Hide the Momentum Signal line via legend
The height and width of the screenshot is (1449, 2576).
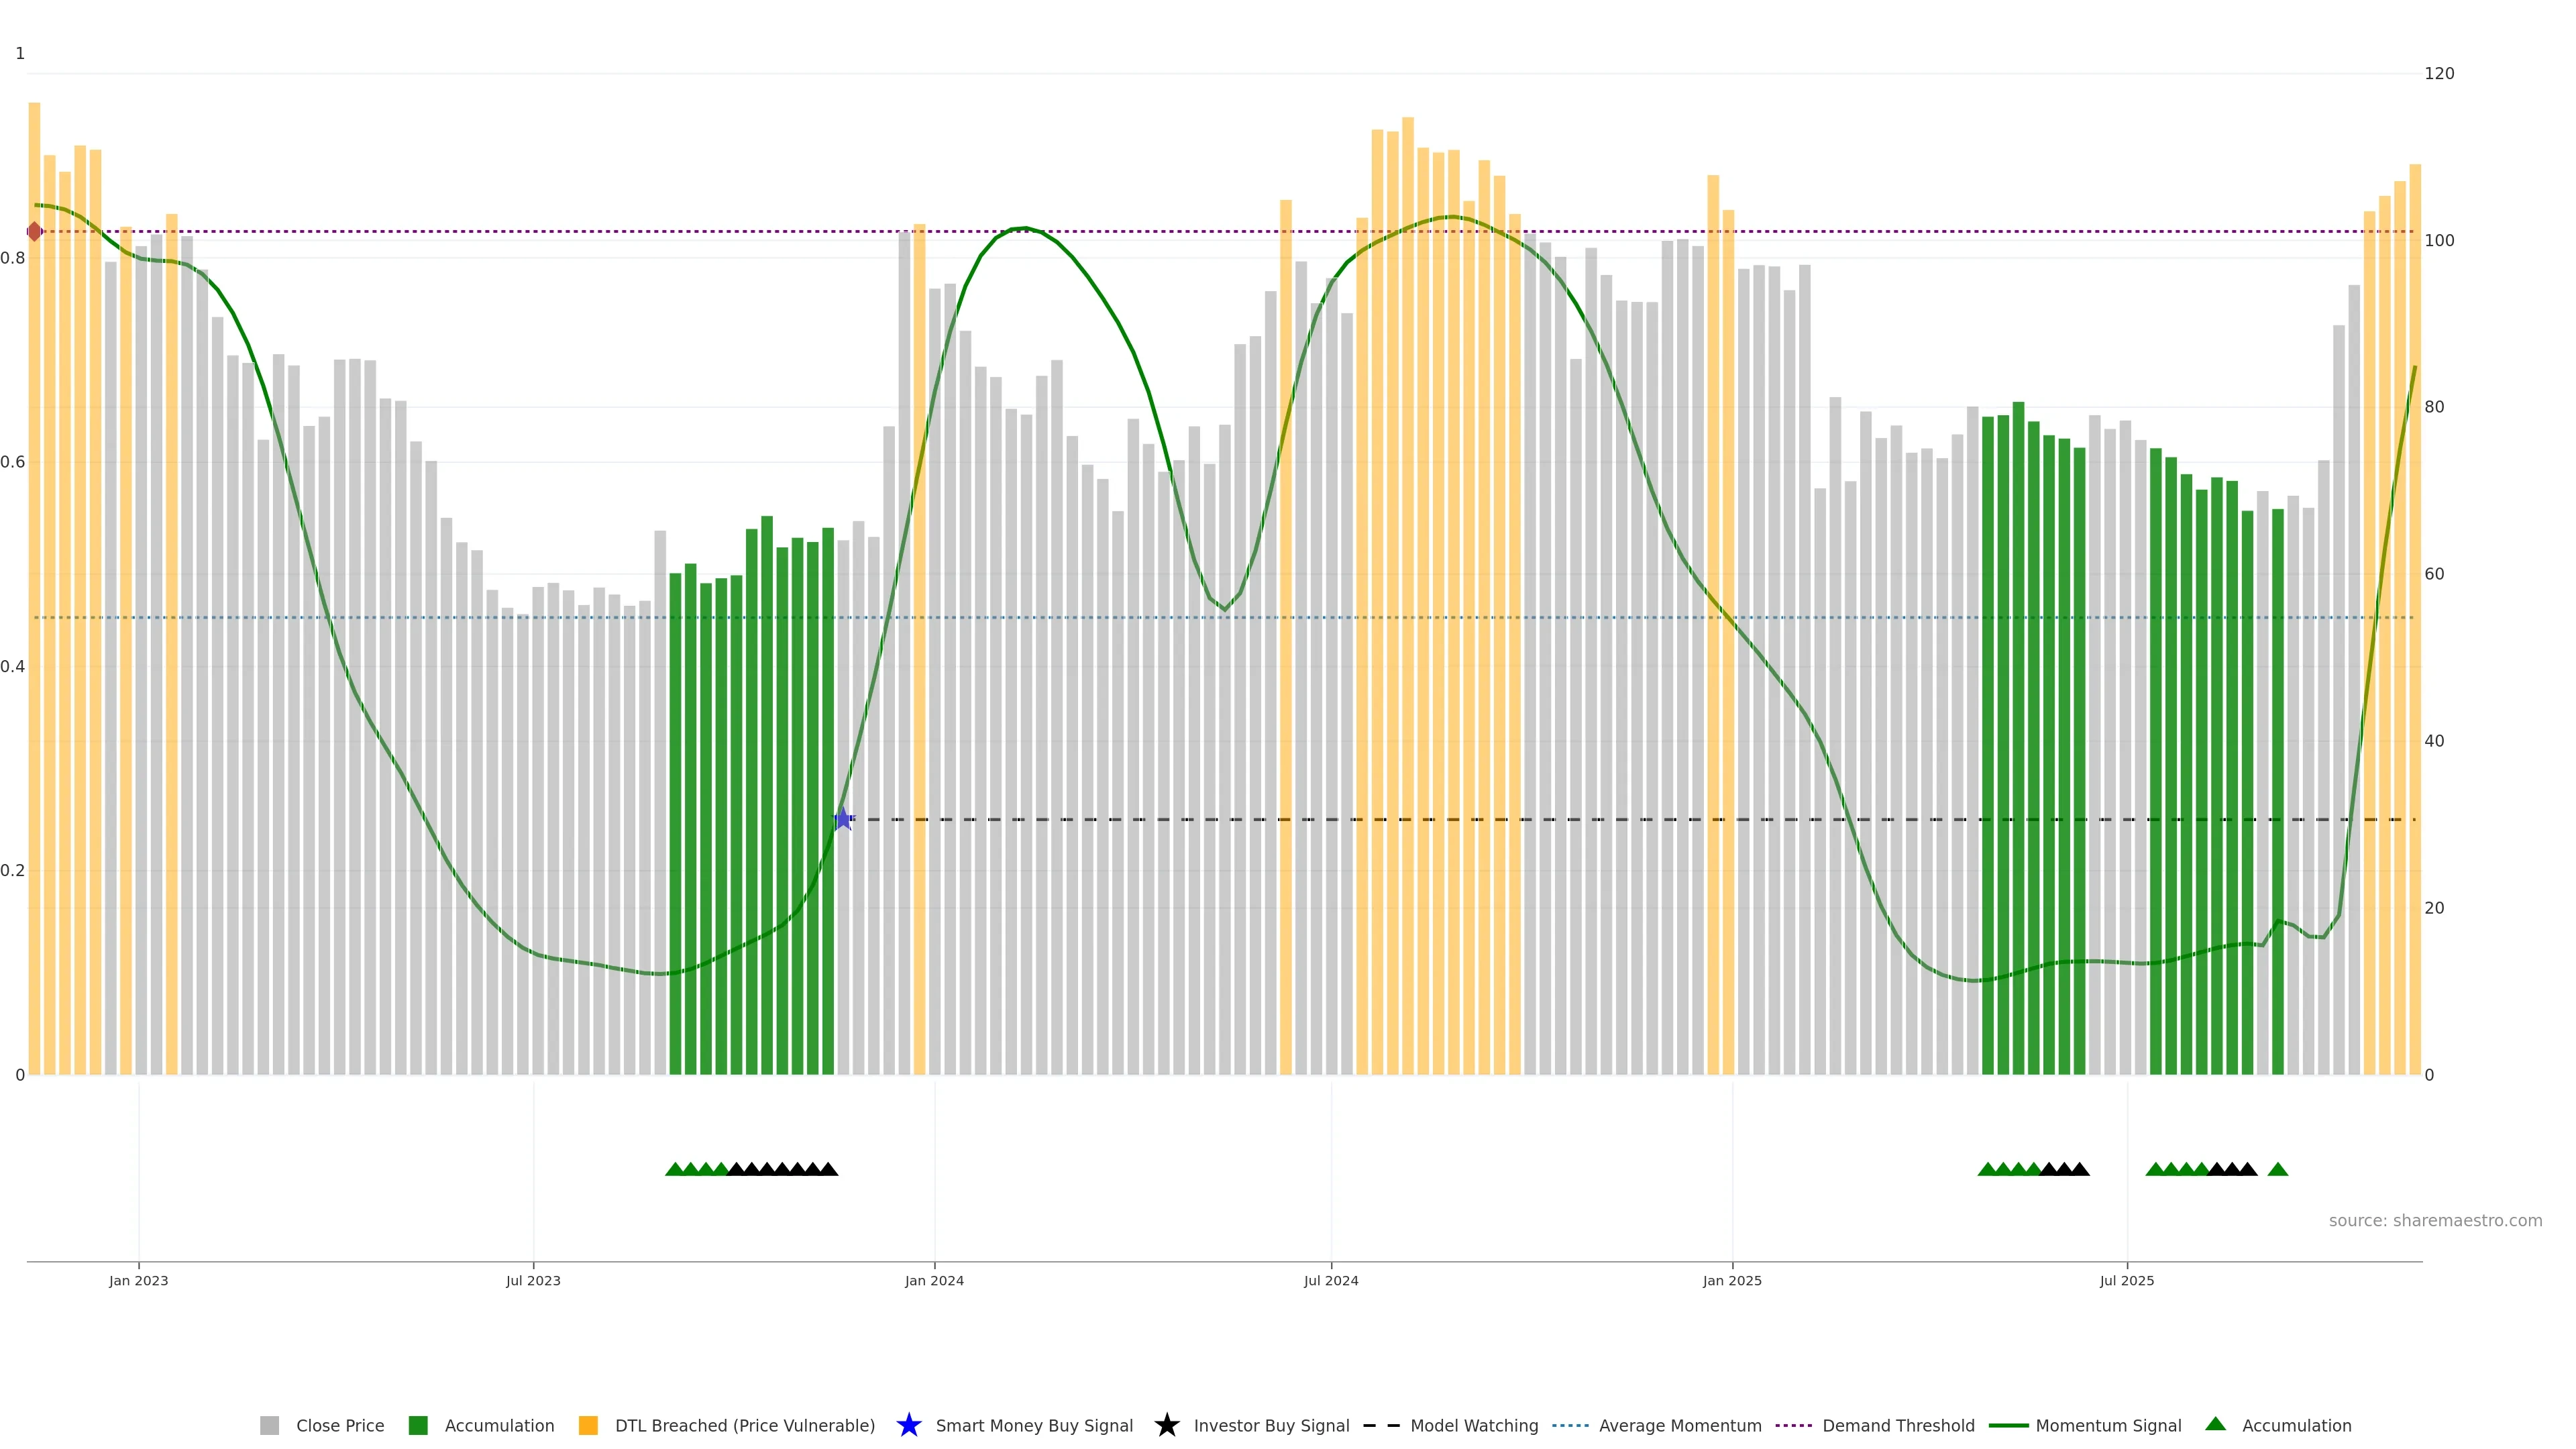pos(2108,1426)
